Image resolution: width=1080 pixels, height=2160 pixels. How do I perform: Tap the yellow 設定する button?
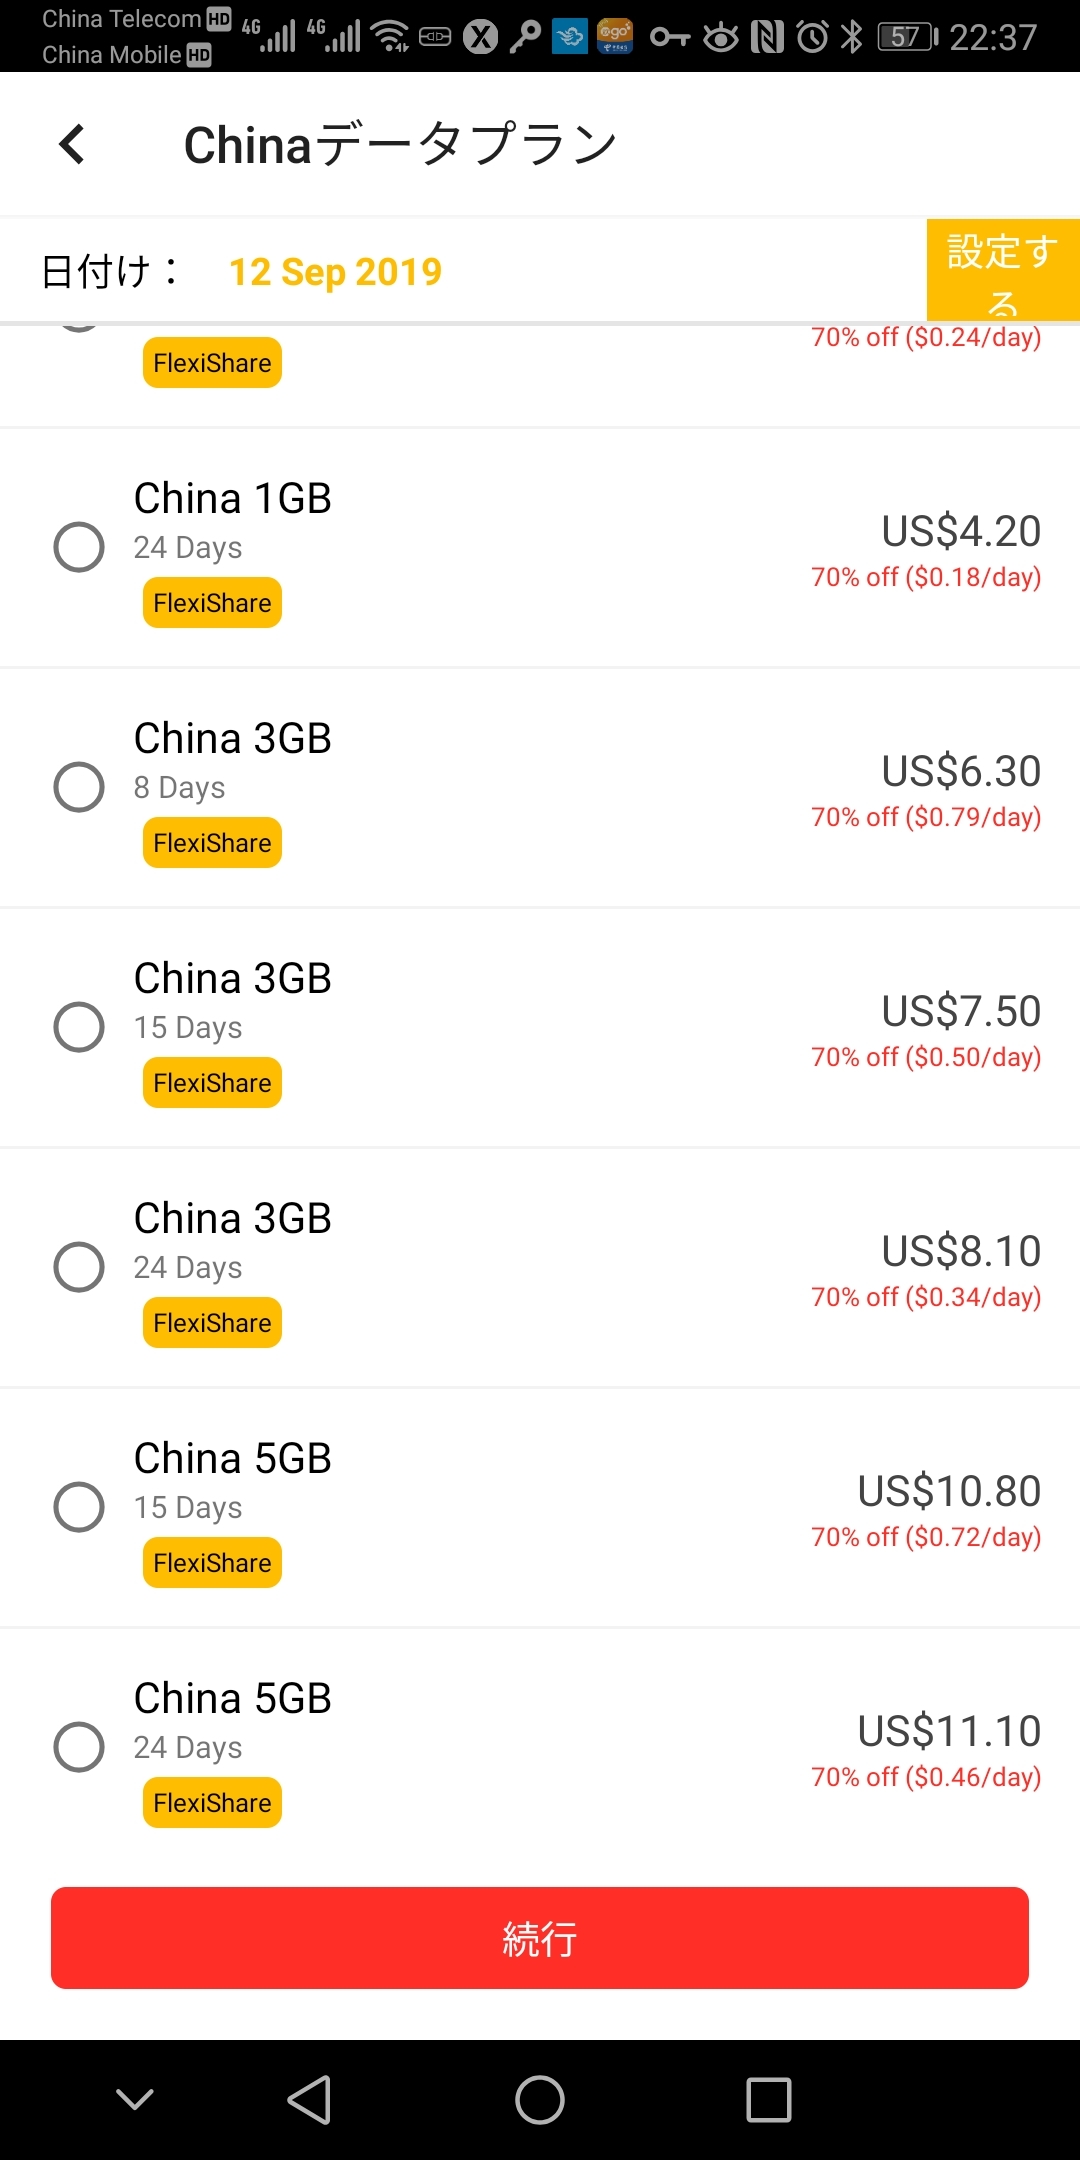pyautogui.click(x=1002, y=270)
